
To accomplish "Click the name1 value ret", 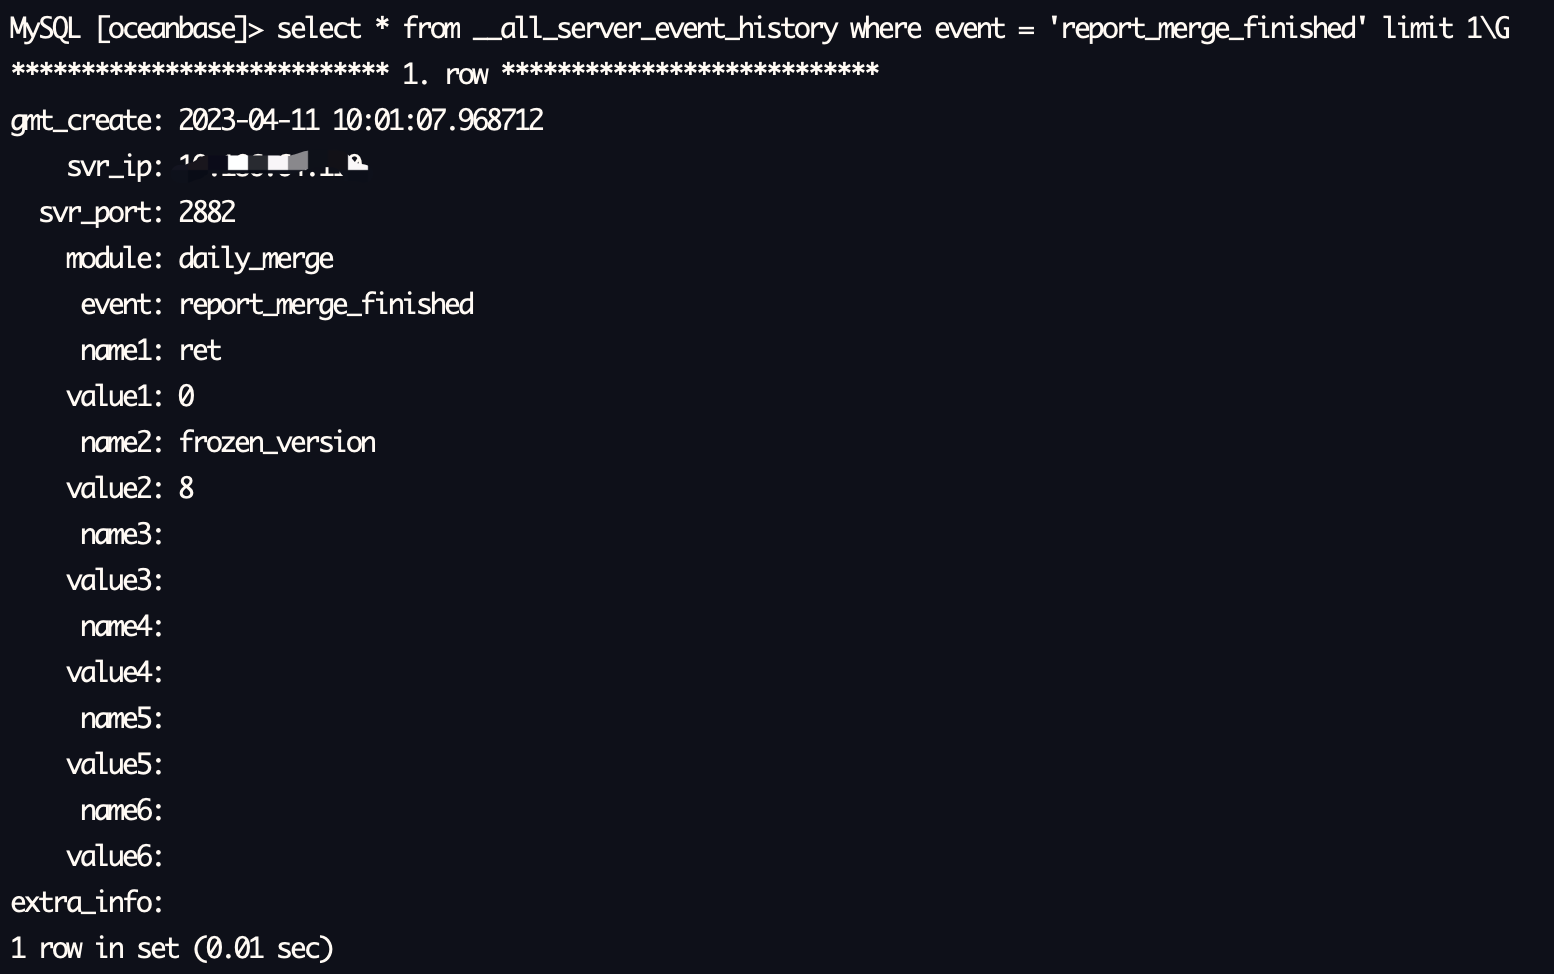I will pyautogui.click(x=200, y=351).
